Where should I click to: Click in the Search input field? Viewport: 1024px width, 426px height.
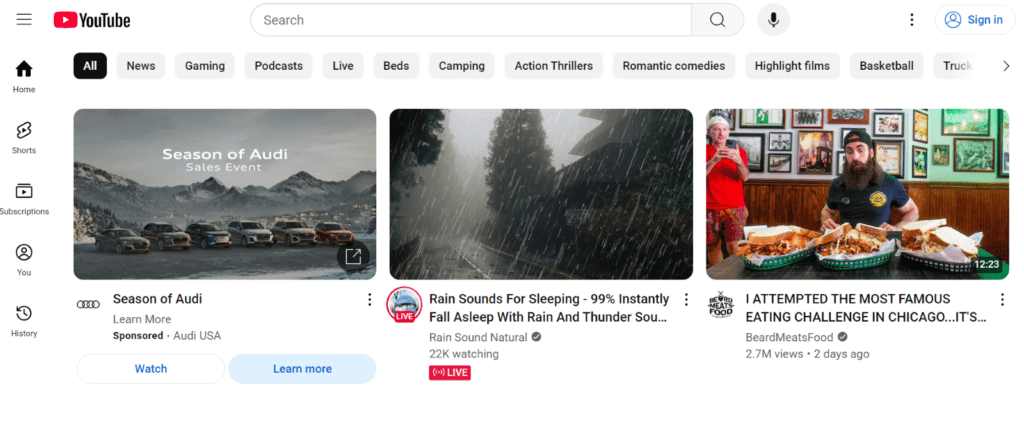[x=471, y=20]
